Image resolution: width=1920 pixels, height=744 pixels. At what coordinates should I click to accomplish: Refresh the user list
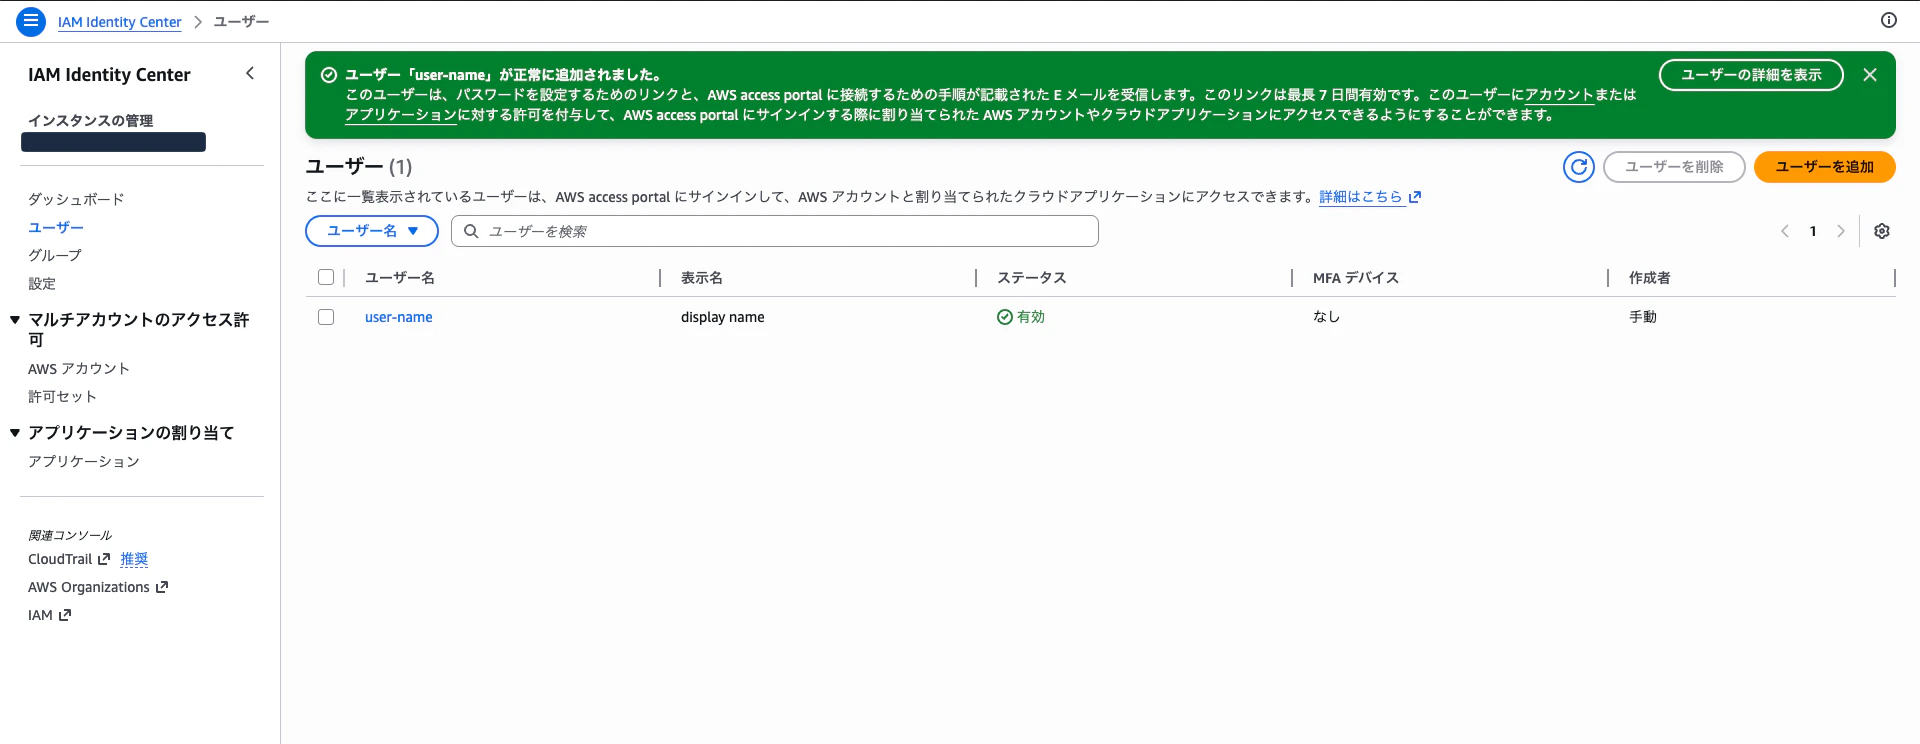click(1579, 167)
